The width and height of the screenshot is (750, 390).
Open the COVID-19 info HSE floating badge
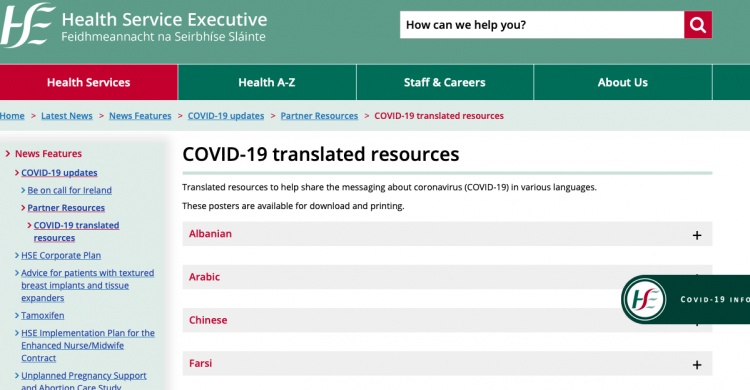pos(685,300)
